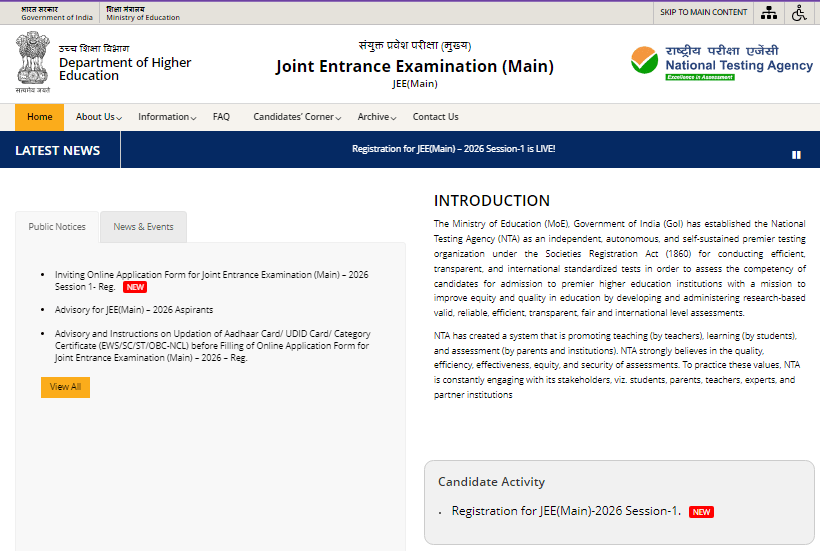
Task: Open Inviting Online Application Form notice
Action: [211, 281]
